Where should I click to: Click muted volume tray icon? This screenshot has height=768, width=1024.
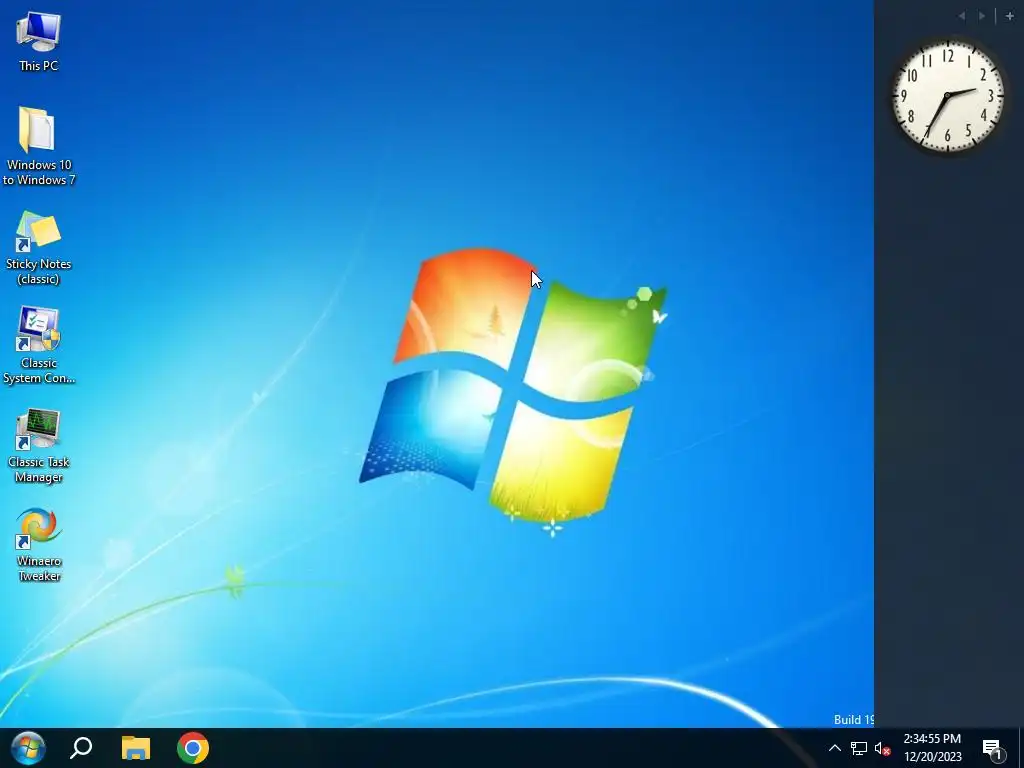(x=882, y=748)
